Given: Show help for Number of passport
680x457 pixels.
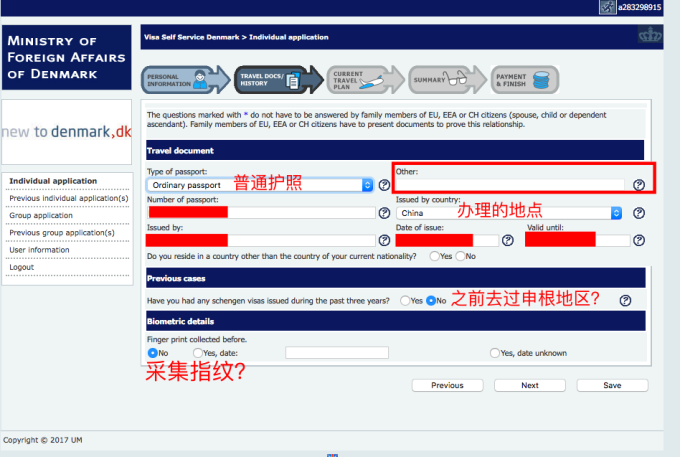Looking at the screenshot, I should [x=384, y=213].
